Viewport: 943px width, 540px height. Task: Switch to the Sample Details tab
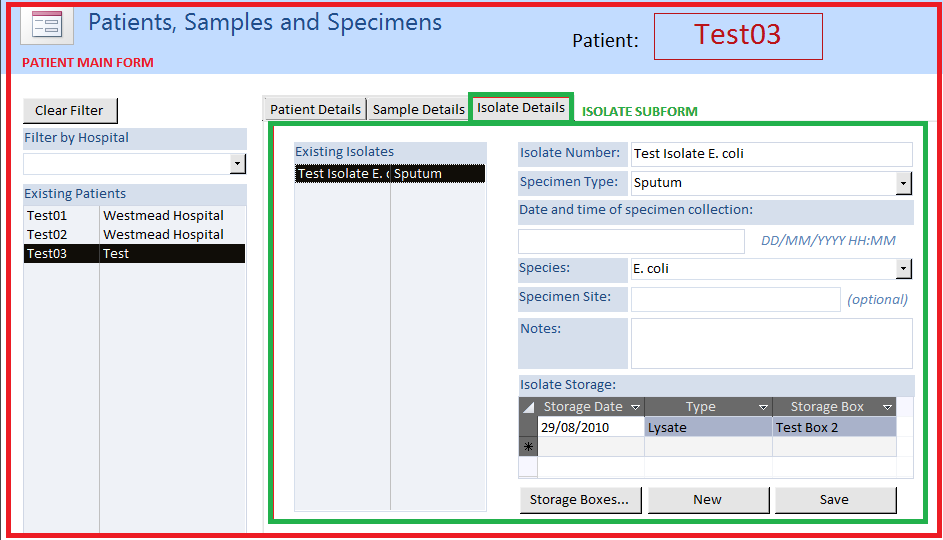418,110
